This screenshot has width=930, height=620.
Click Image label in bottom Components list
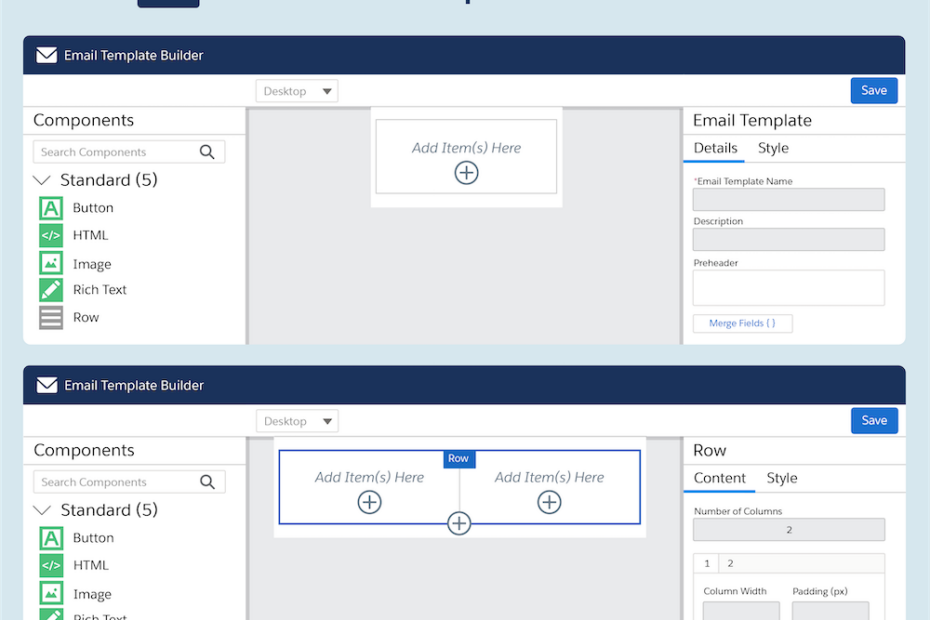[x=92, y=594]
